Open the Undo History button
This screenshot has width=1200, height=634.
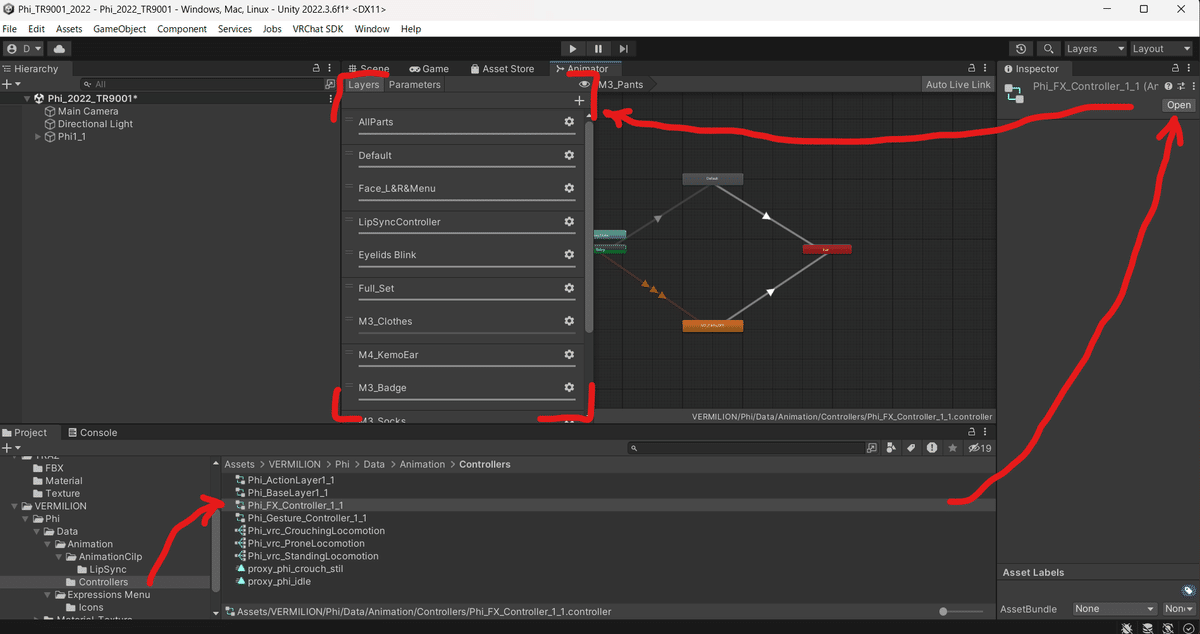(x=1020, y=48)
